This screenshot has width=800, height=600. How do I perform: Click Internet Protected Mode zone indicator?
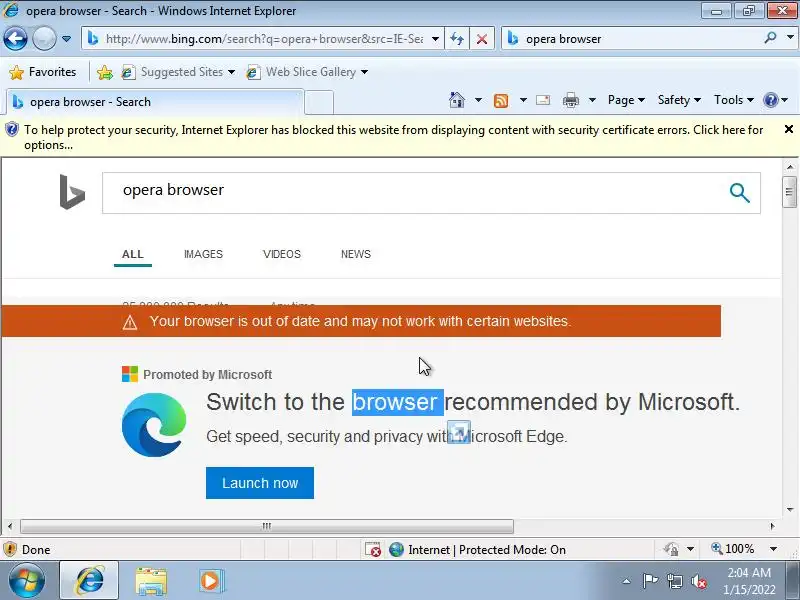477,549
